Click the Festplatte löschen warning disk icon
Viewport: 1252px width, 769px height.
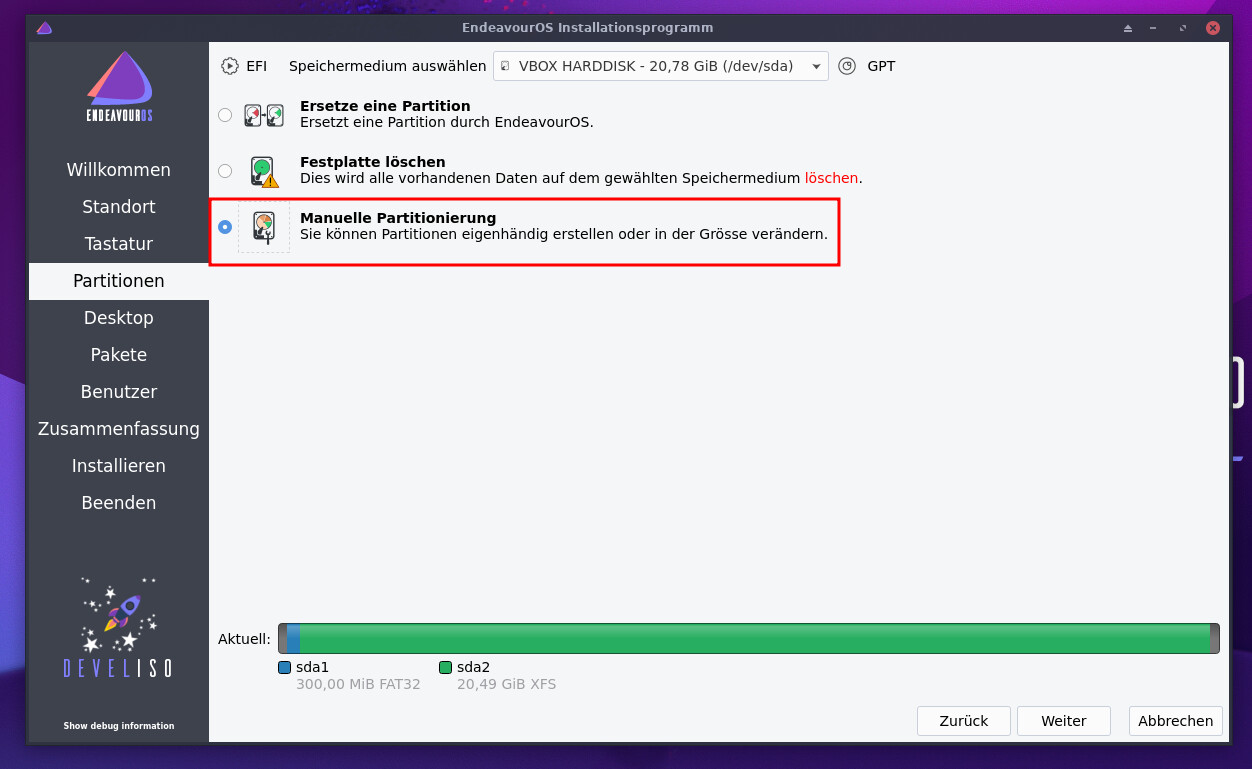[x=264, y=171]
